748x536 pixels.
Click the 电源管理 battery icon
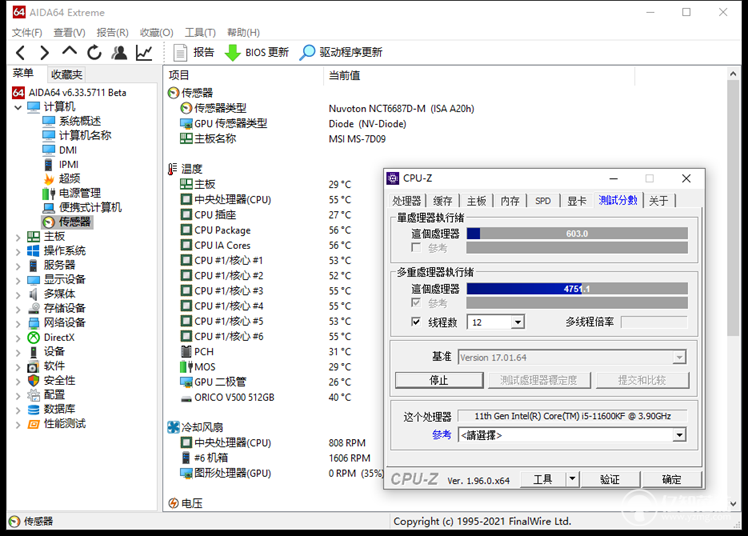49,193
